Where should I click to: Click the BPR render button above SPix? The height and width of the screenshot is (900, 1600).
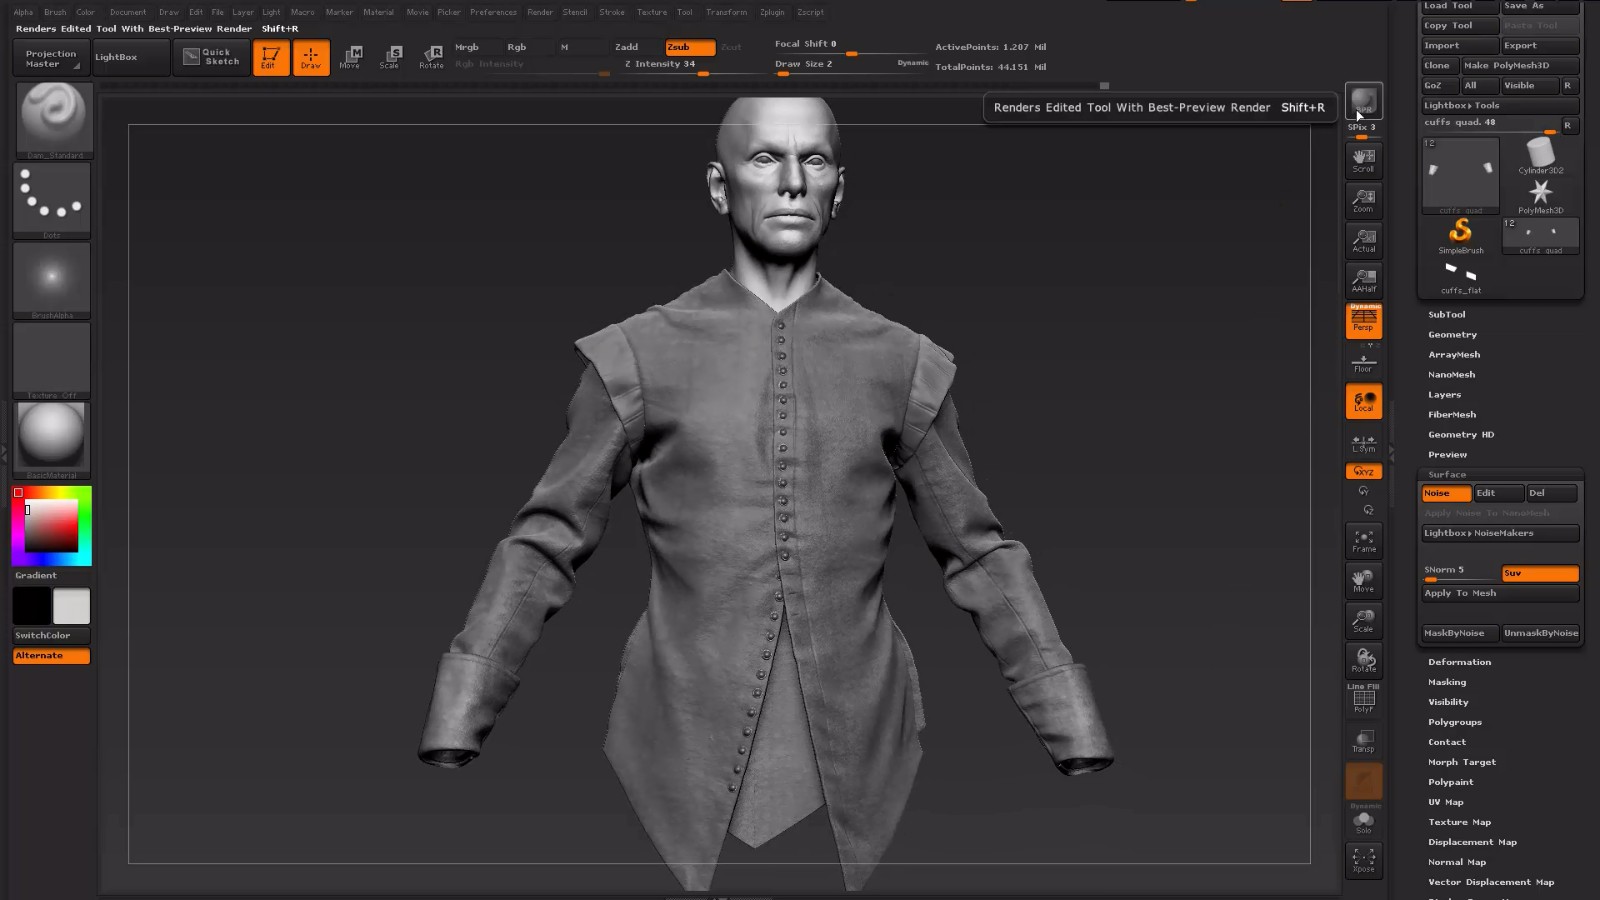1363,101
